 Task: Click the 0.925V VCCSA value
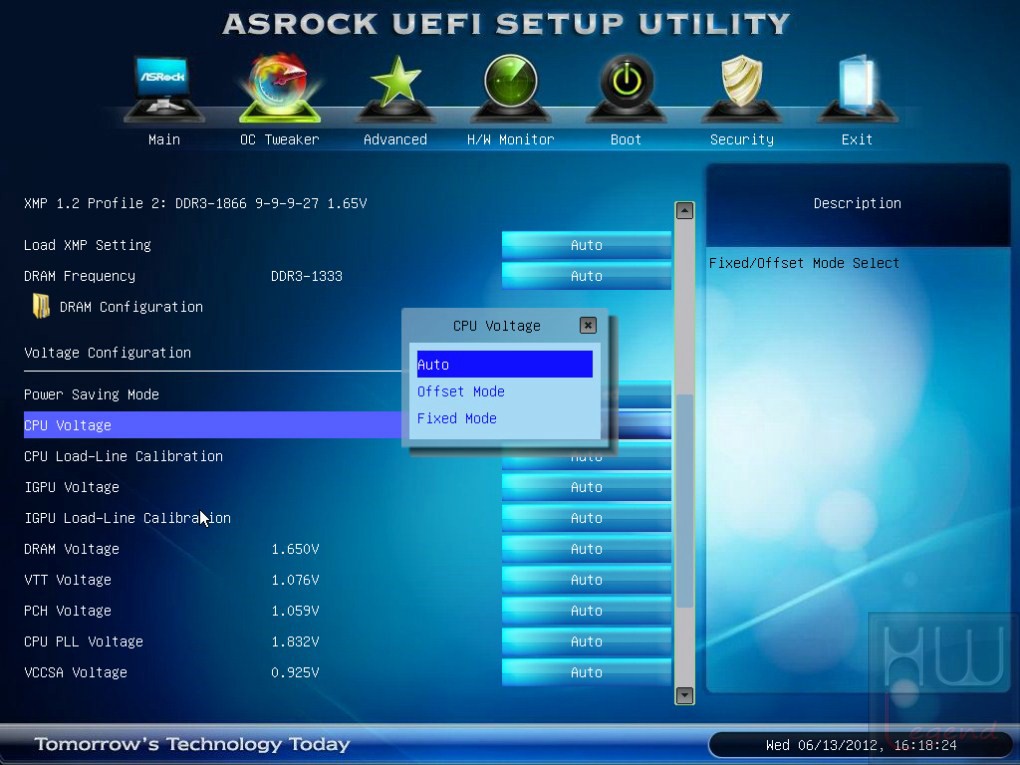[x=295, y=673]
